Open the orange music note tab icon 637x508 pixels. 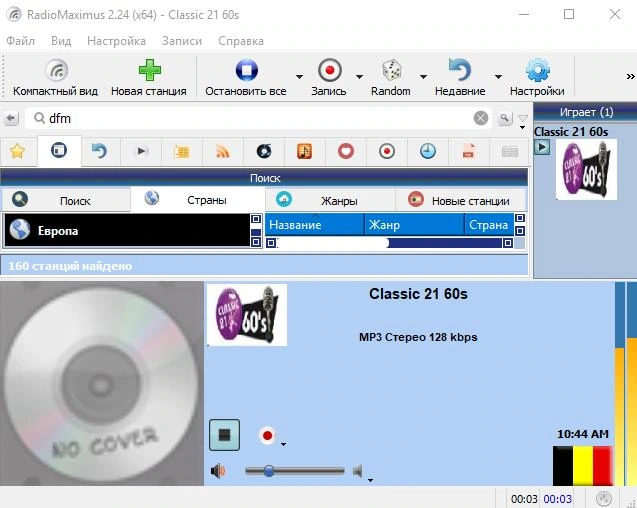pos(305,151)
